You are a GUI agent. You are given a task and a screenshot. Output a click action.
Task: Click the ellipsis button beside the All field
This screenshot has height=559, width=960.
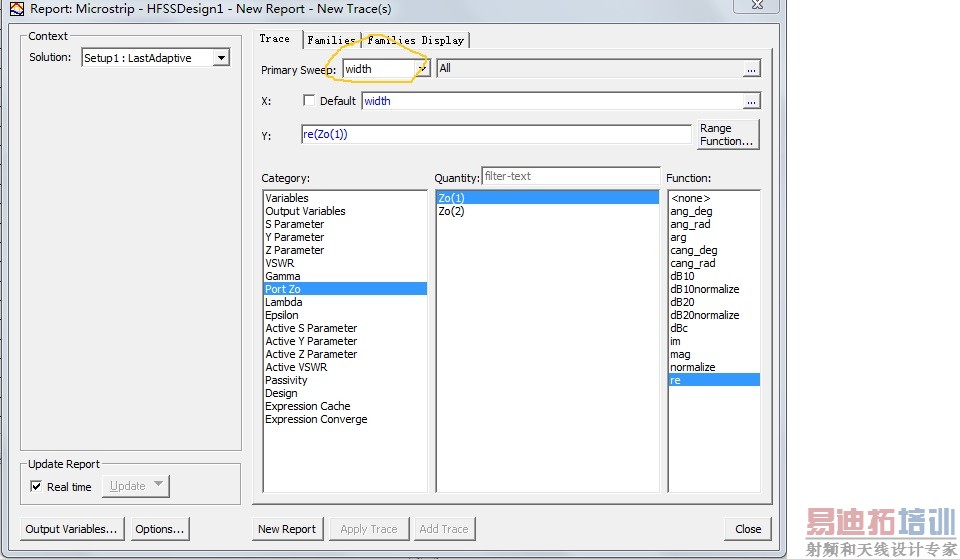(751, 69)
